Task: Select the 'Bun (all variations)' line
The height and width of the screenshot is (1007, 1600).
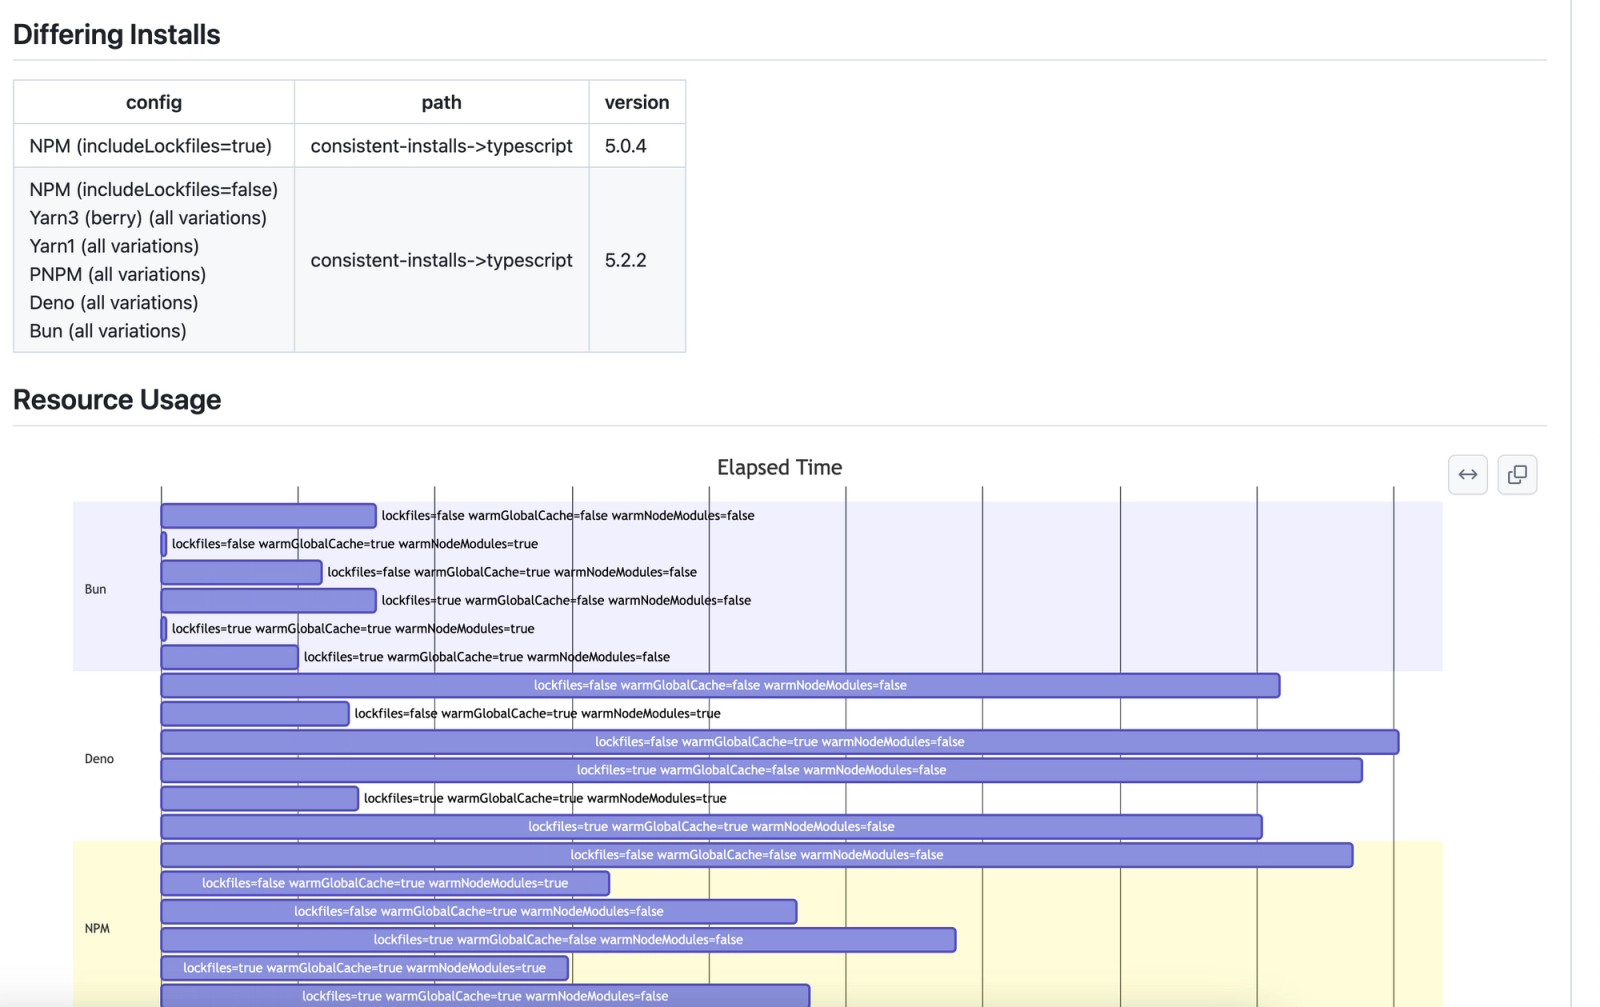Action: tap(108, 331)
